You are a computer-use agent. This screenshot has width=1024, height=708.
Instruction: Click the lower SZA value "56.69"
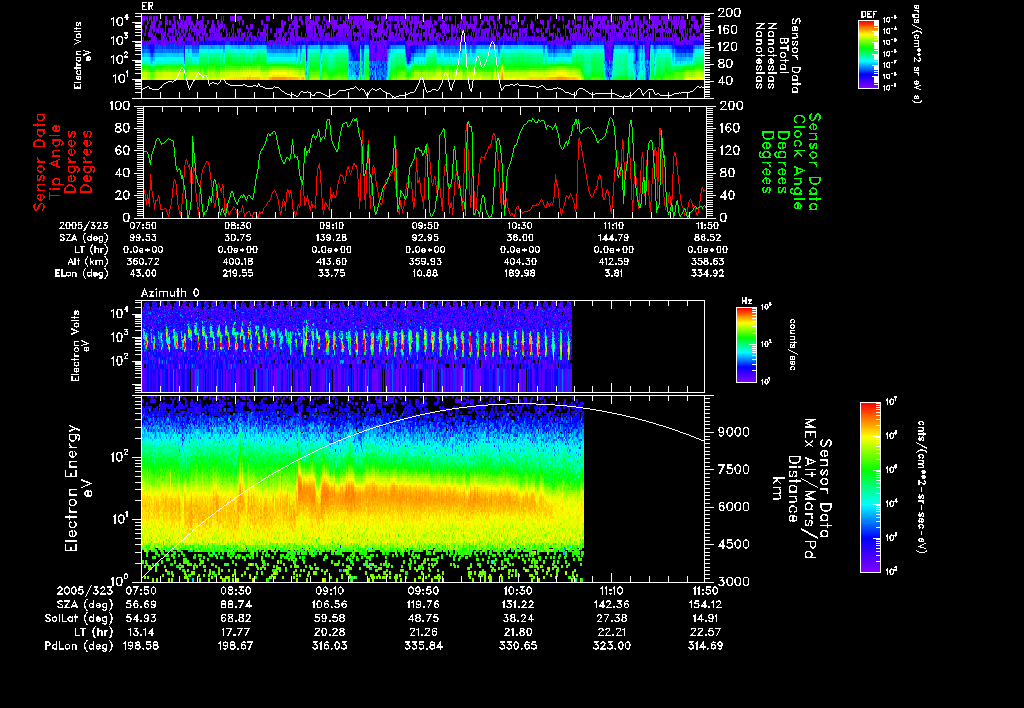pos(143,605)
